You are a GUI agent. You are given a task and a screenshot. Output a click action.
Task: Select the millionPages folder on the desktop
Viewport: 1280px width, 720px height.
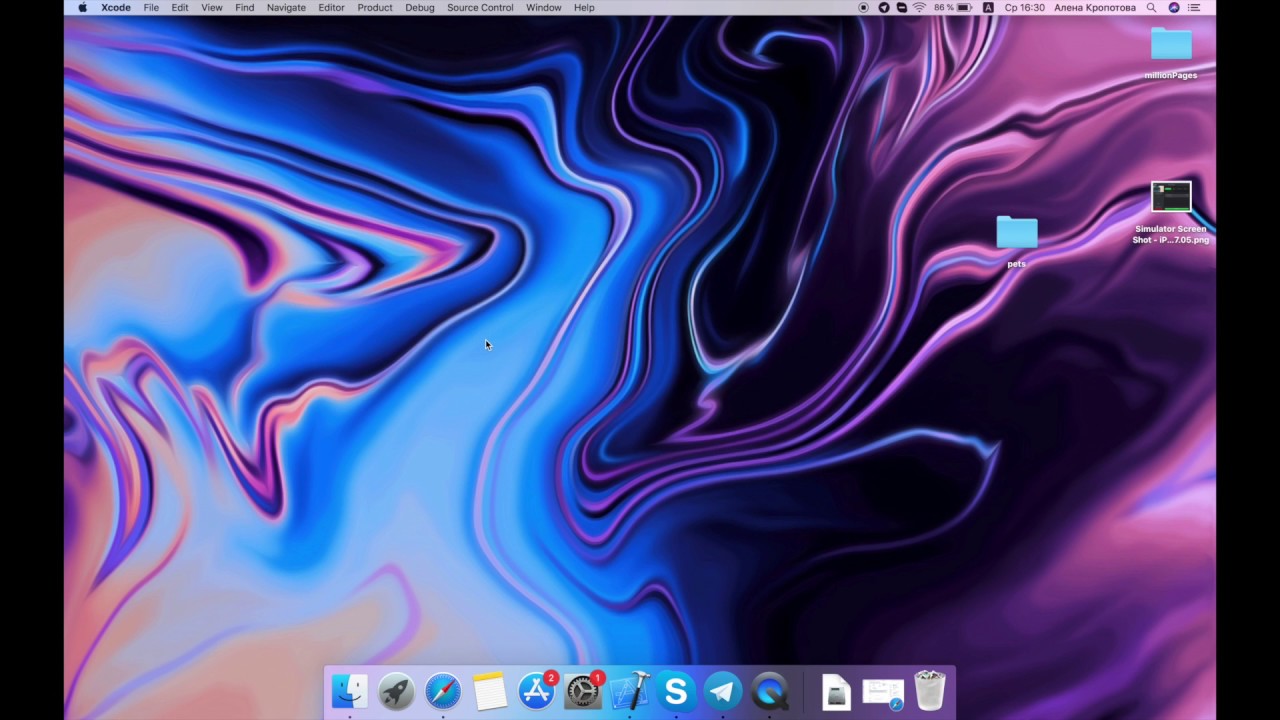coord(1171,45)
